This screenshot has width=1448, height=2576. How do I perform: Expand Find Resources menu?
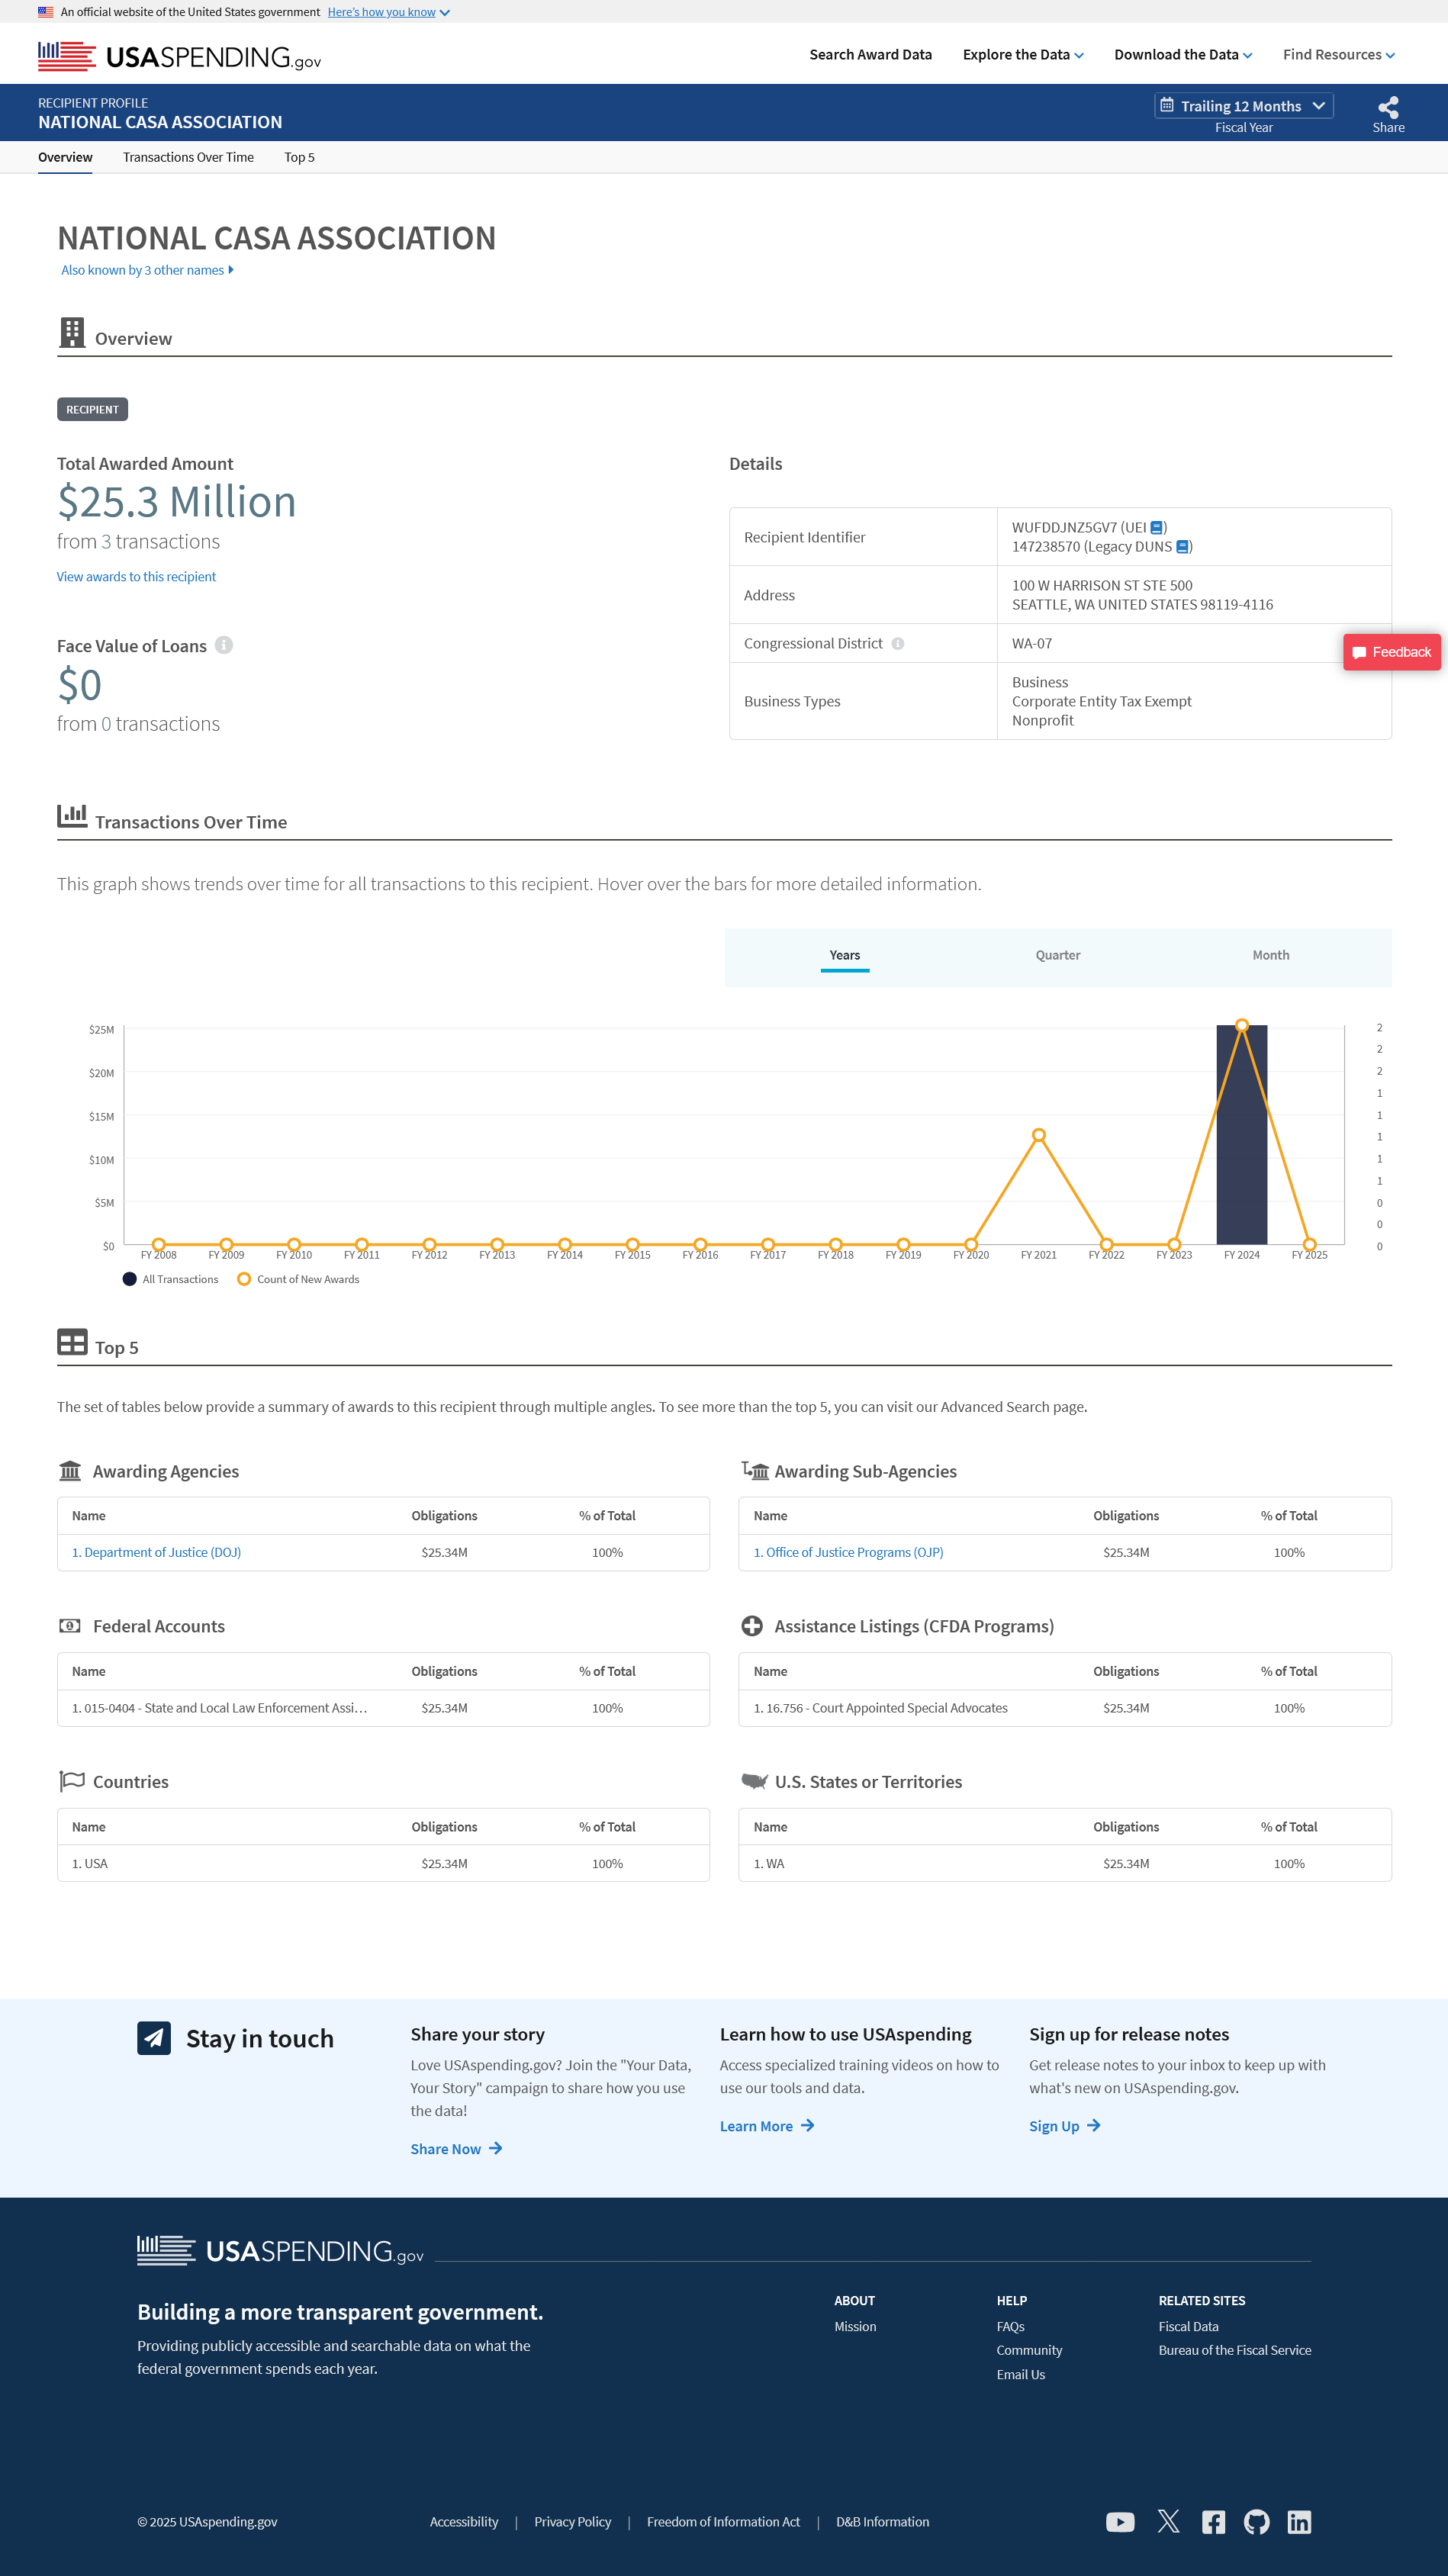1338,55
